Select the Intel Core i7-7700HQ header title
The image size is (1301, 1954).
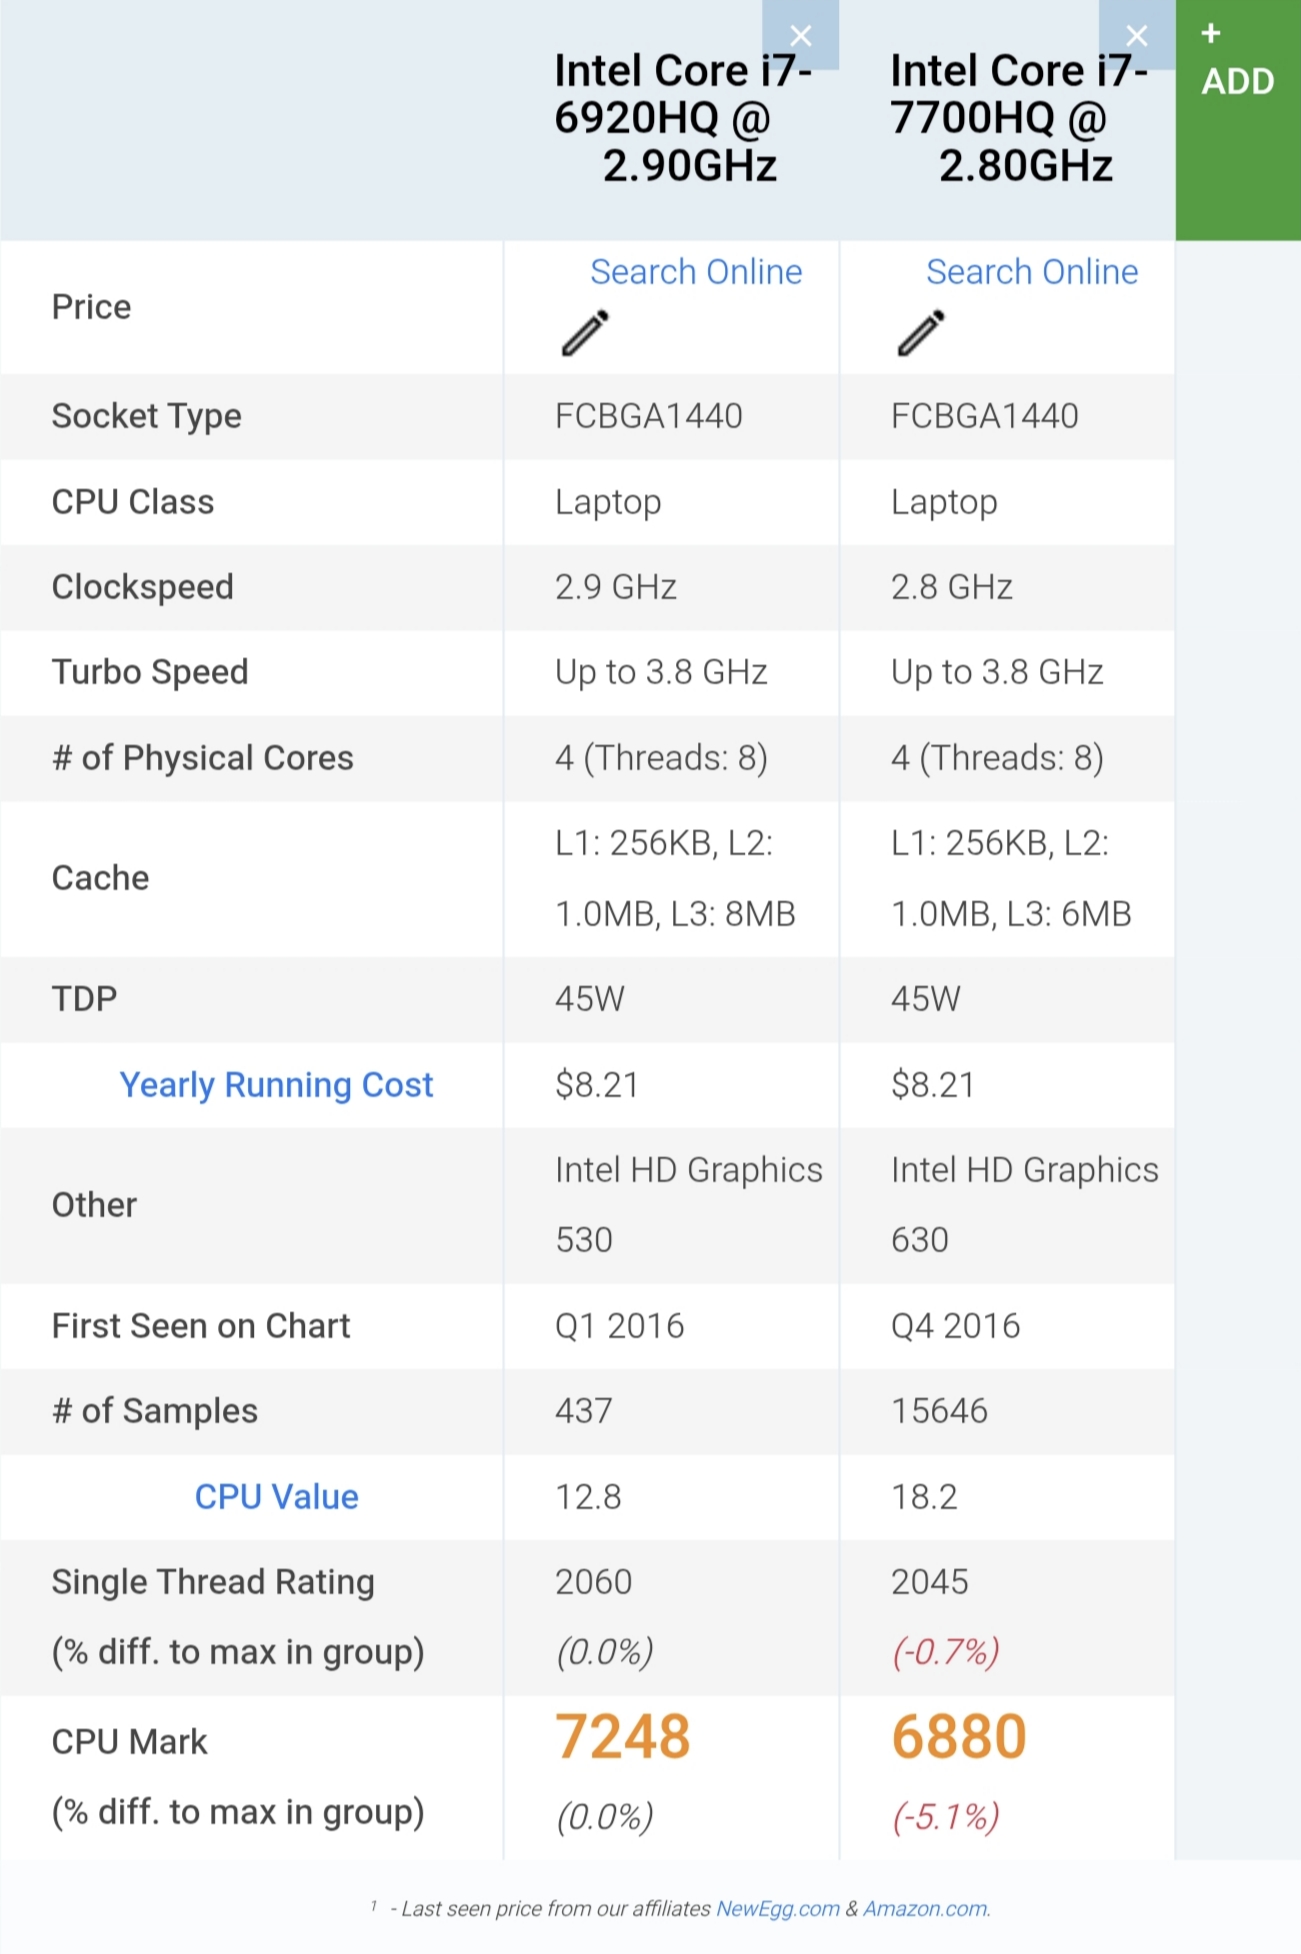1018,118
